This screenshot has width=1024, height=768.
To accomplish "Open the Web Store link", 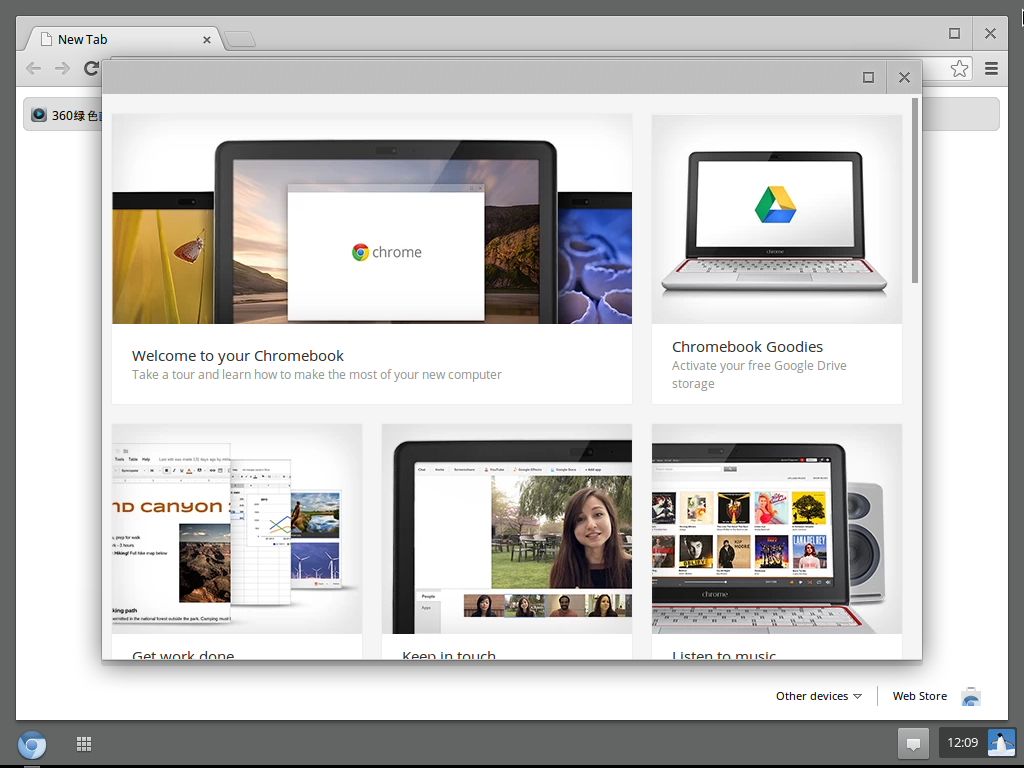I will (x=919, y=696).
